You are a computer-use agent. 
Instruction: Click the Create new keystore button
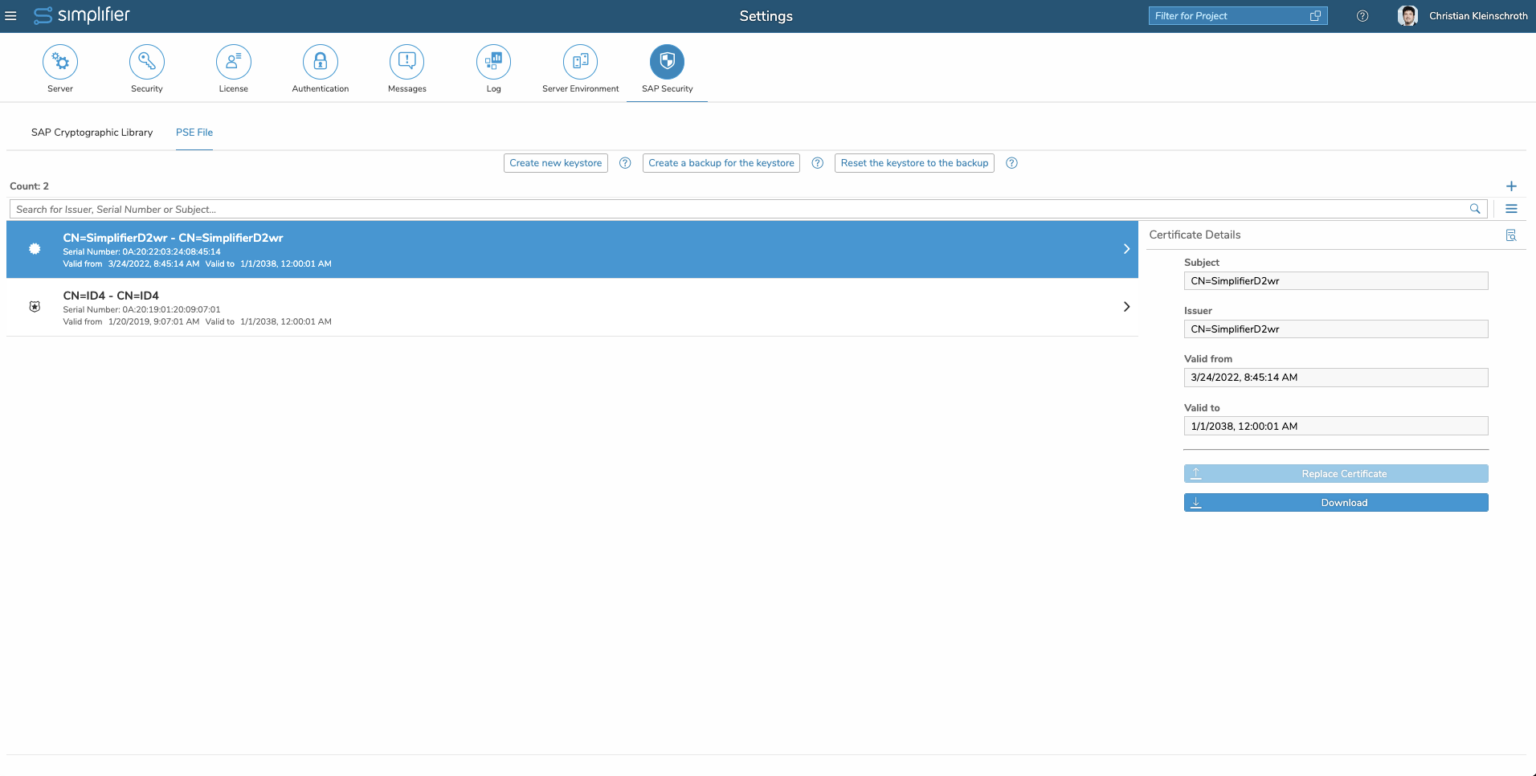[556, 163]
